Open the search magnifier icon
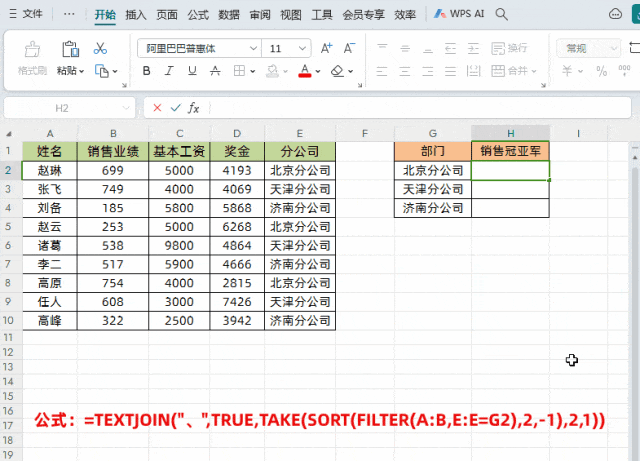 (501, 14)
